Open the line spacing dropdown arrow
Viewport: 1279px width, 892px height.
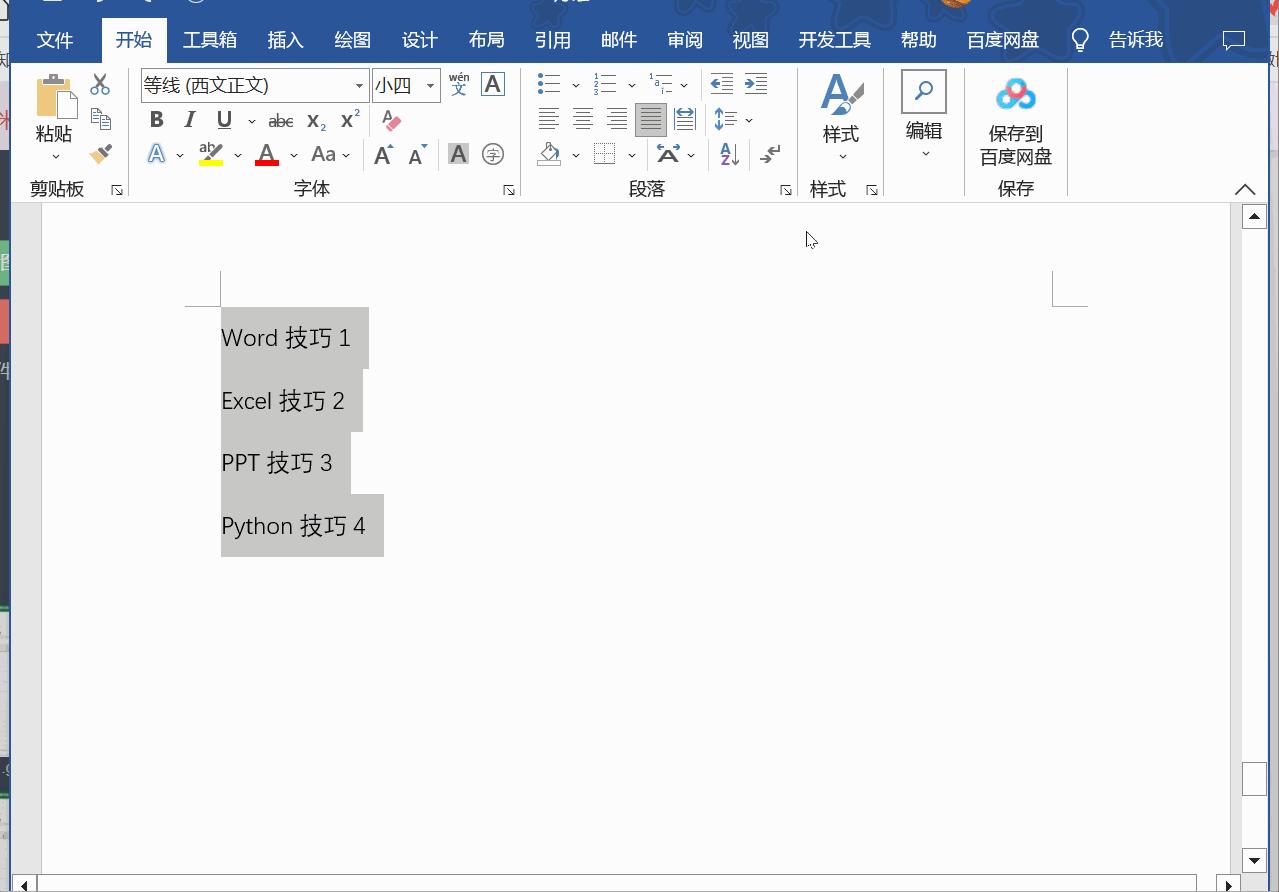pos(748,119)
